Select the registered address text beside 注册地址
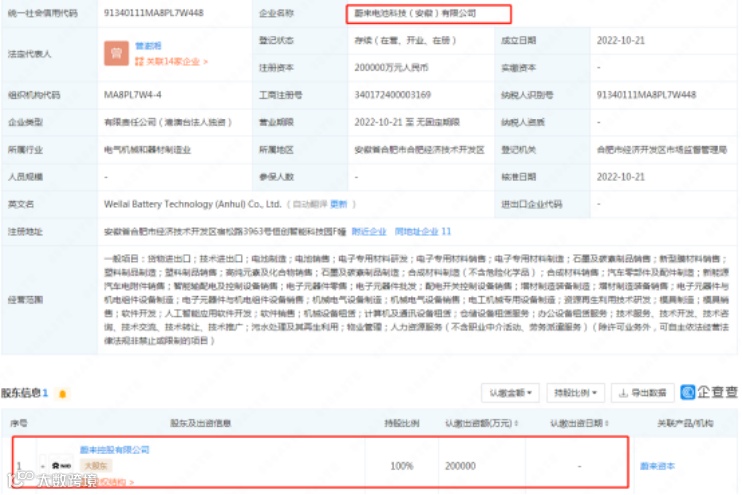This screenshot has height=495, width=742. [x=225, y=231]
